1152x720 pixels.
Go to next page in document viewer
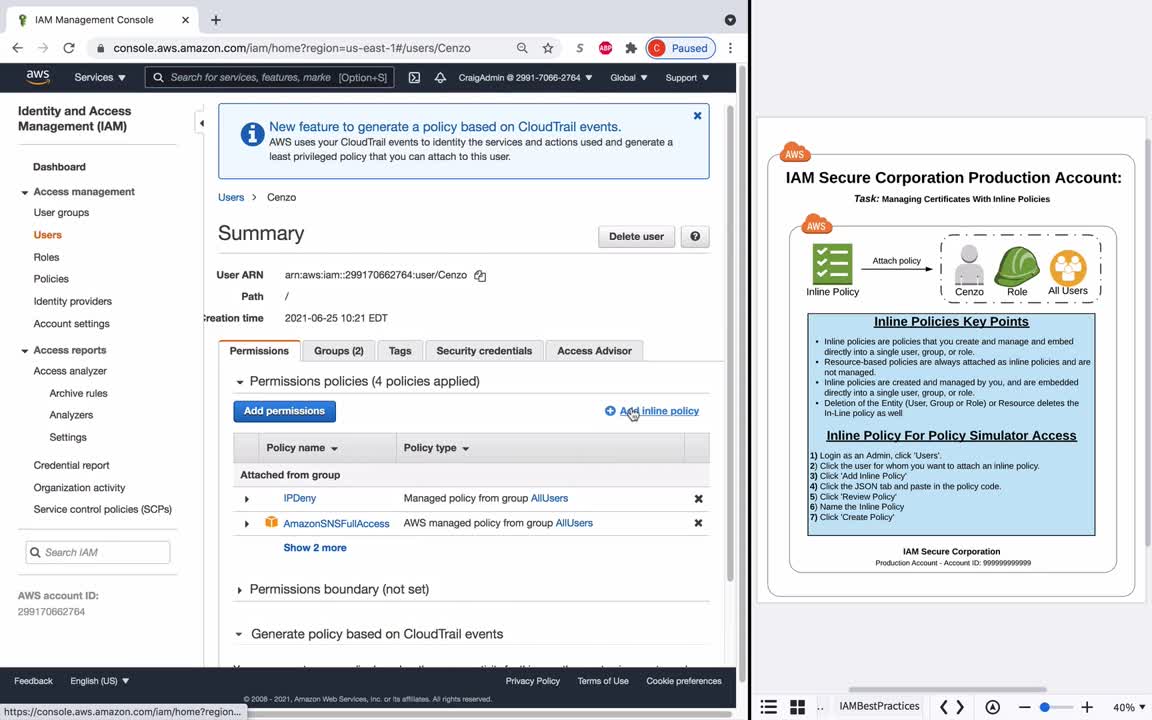click(960, 707)
